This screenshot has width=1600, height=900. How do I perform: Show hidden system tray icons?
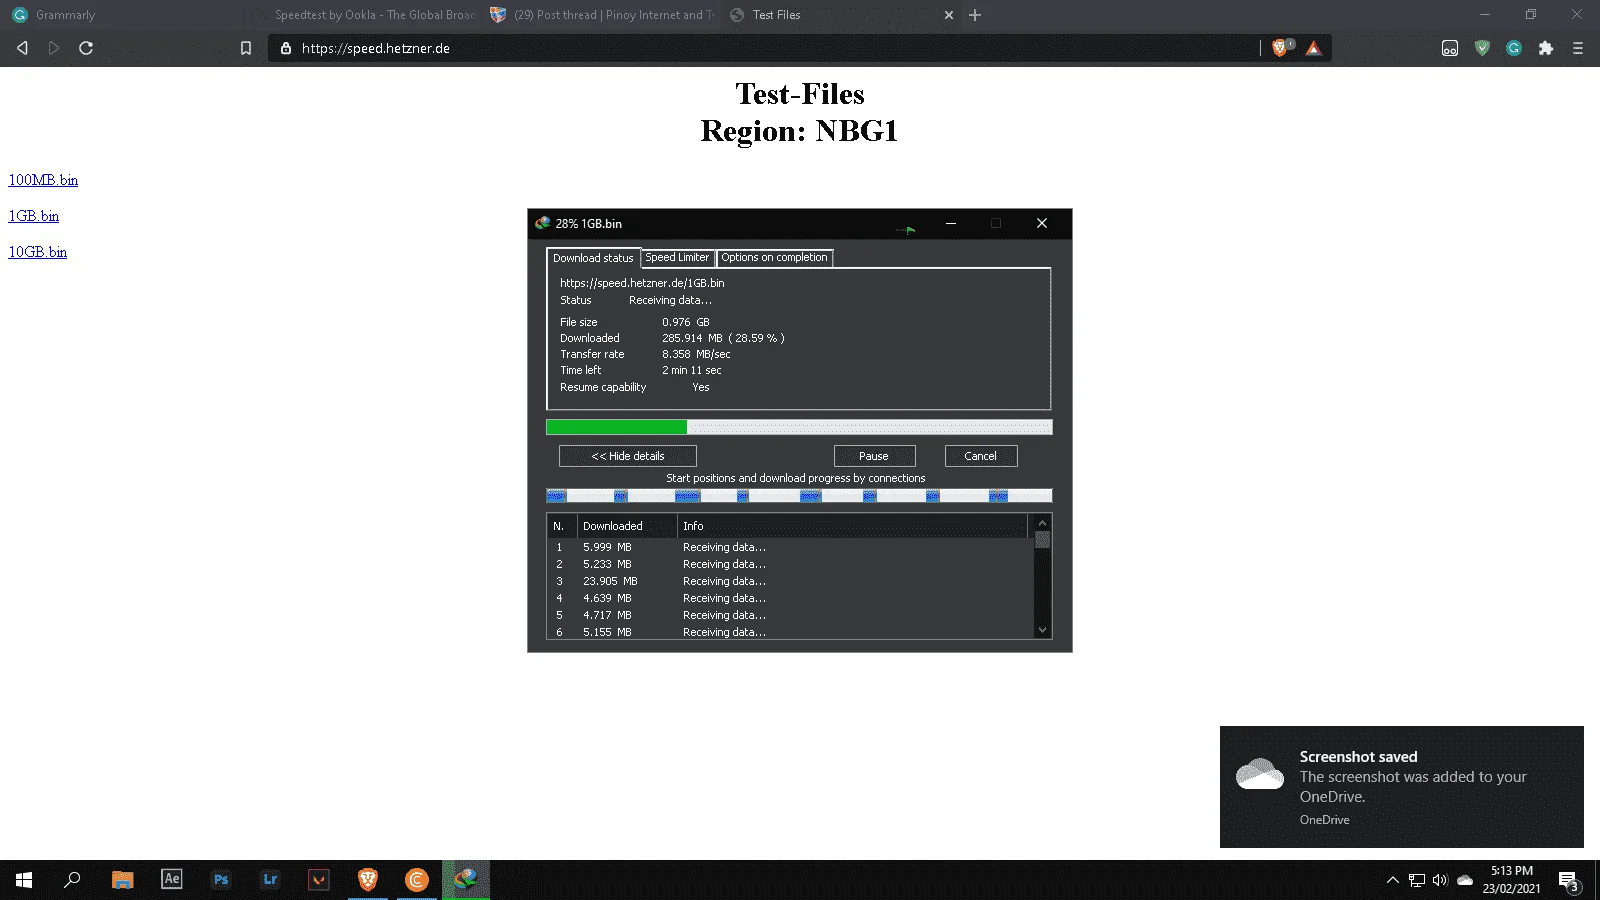point(1392,880)
